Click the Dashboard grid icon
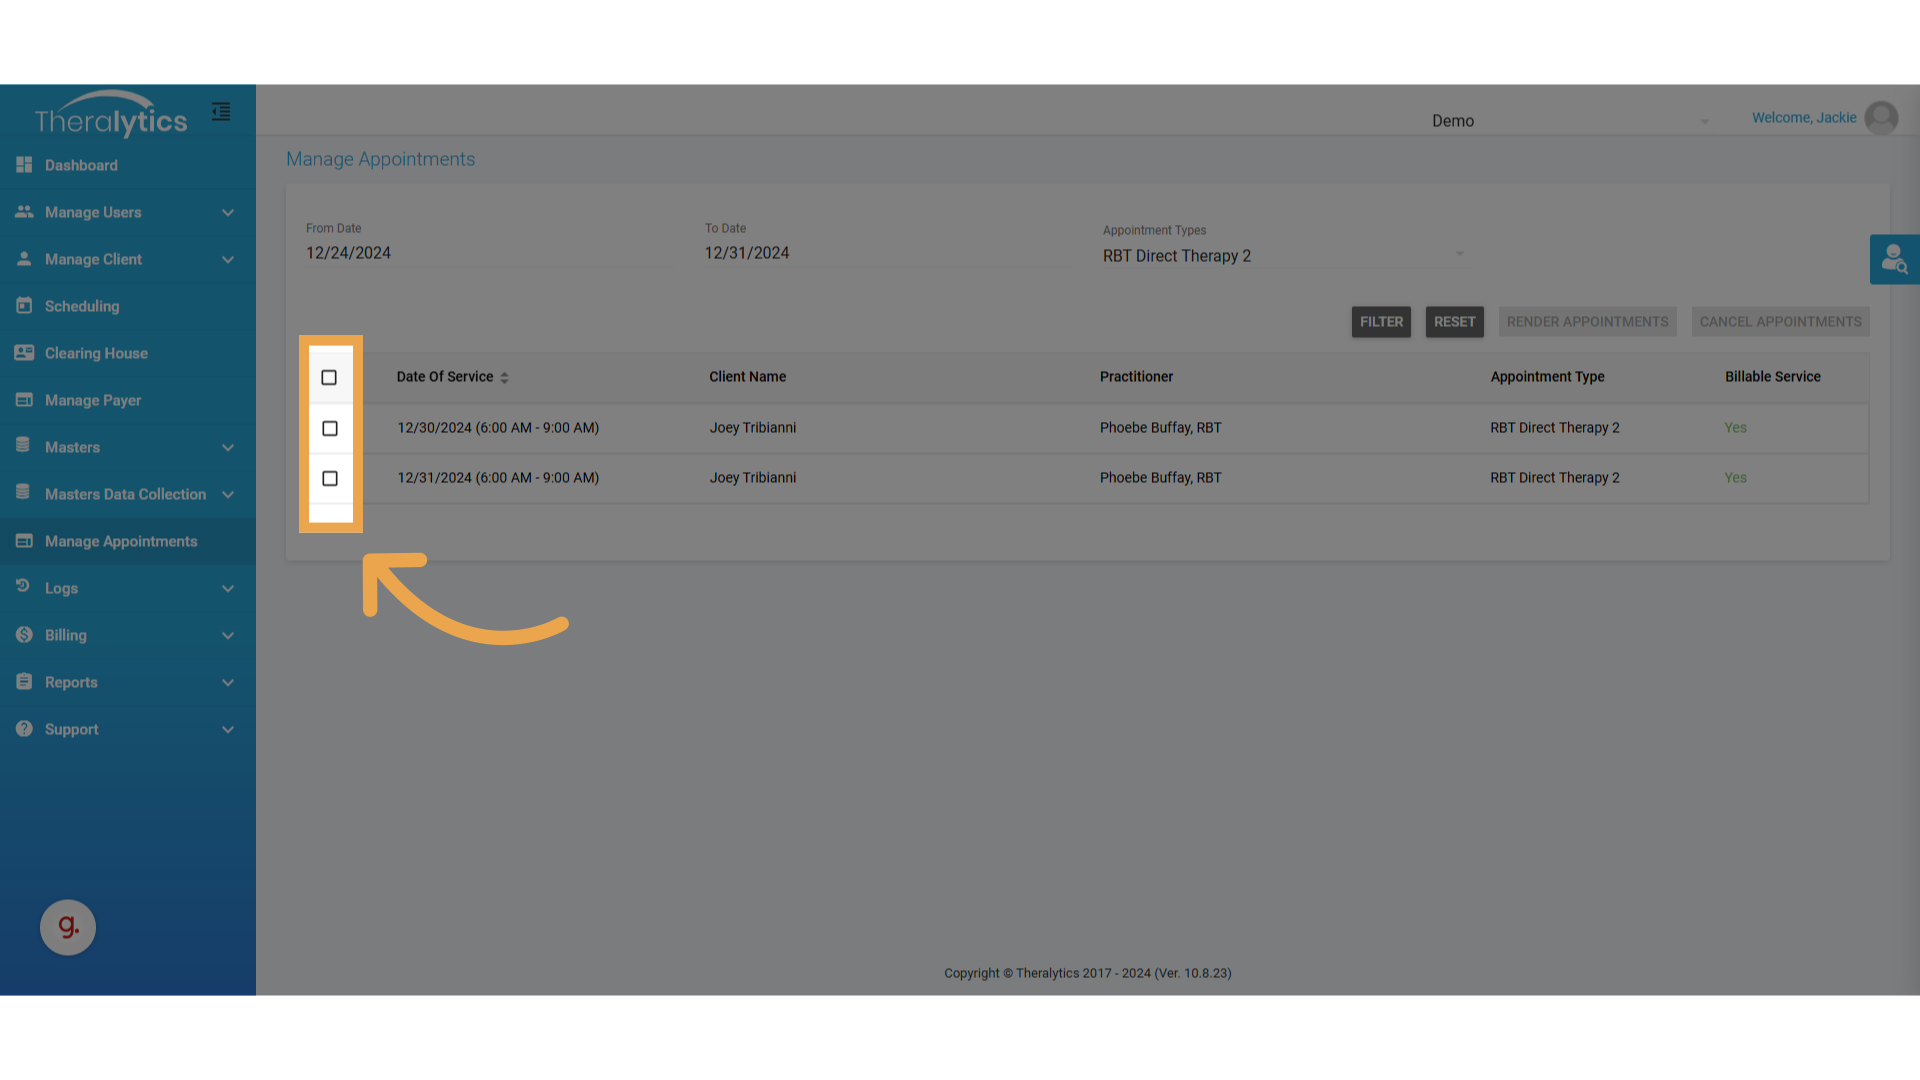The height and width of the screenshot is (1080, 1920). coord(24,165)
